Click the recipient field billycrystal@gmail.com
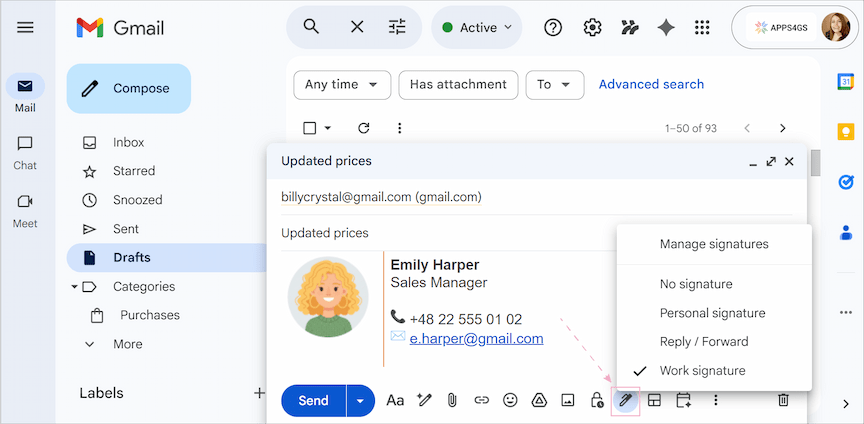The width and height of the screenshot is (864, 424). (381, 197)
